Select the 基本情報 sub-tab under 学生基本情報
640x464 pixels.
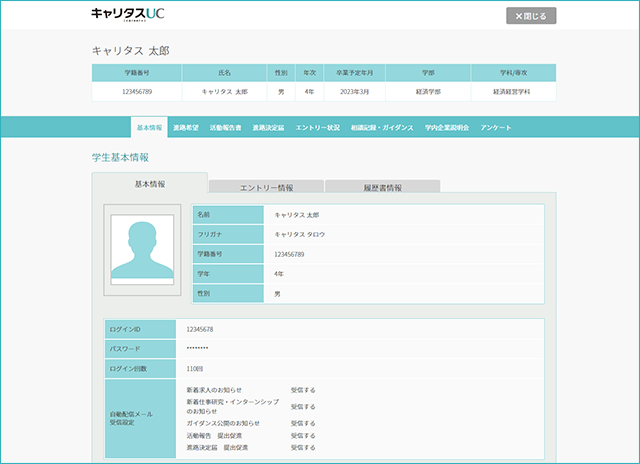[x=150, y=184]
